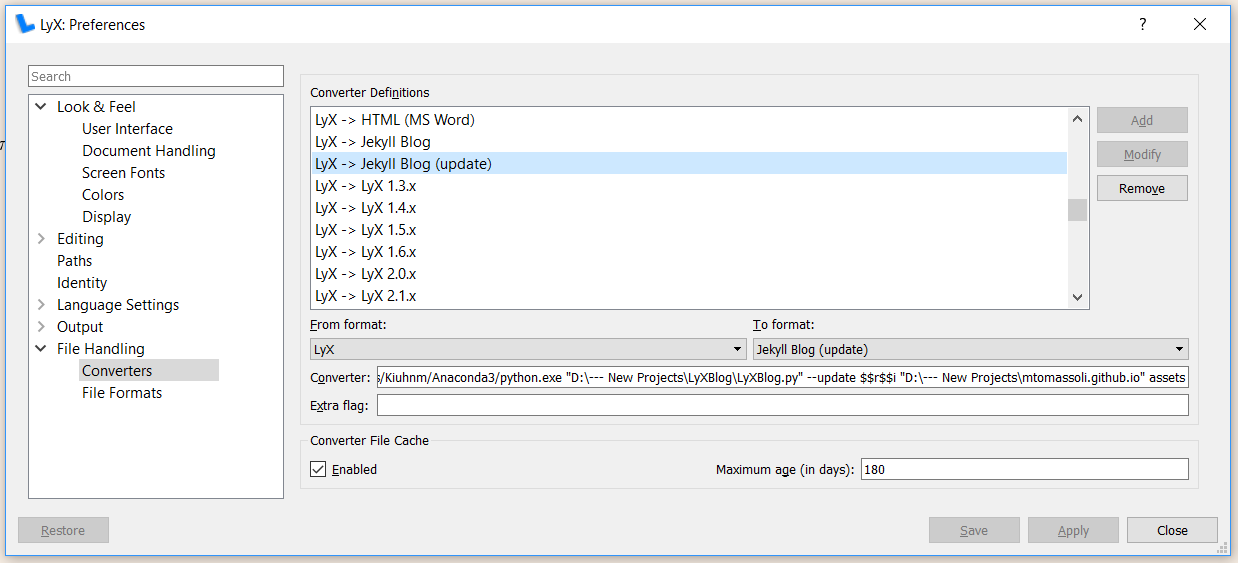This screenshot has height=563, width=1238.
Task: Click the Close button at bottom
Action: coord(1172,530)
